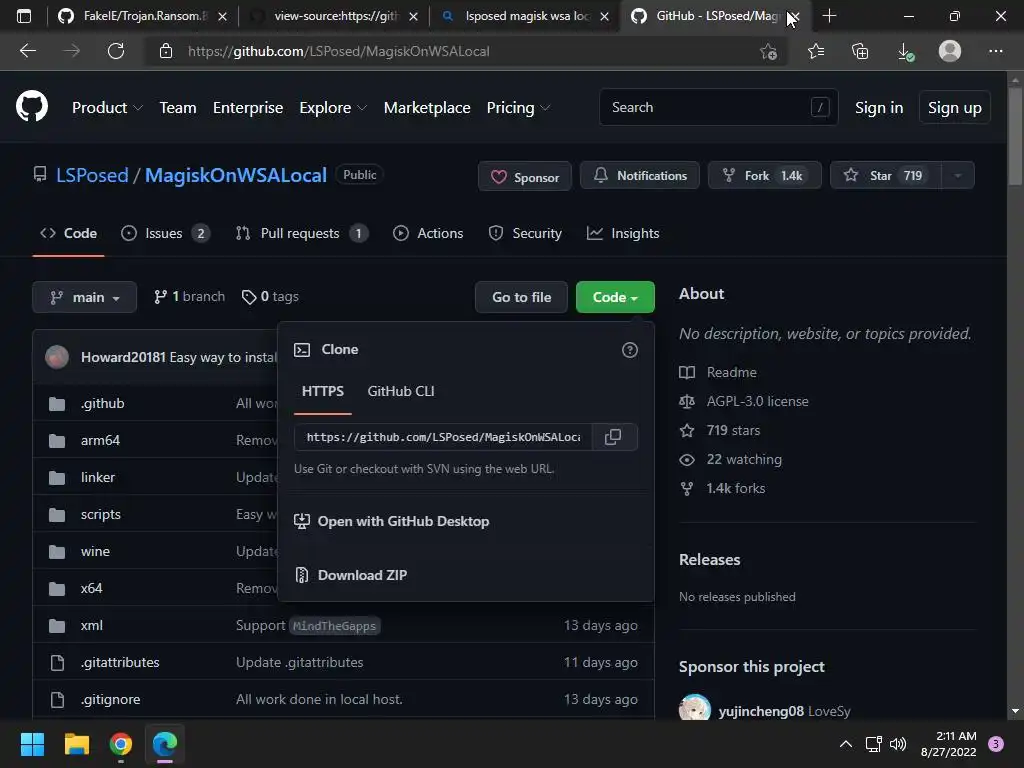Viewport: 1024px width, 768px height.
Task: Expand the Pricing menu
Action: (519, 108)
